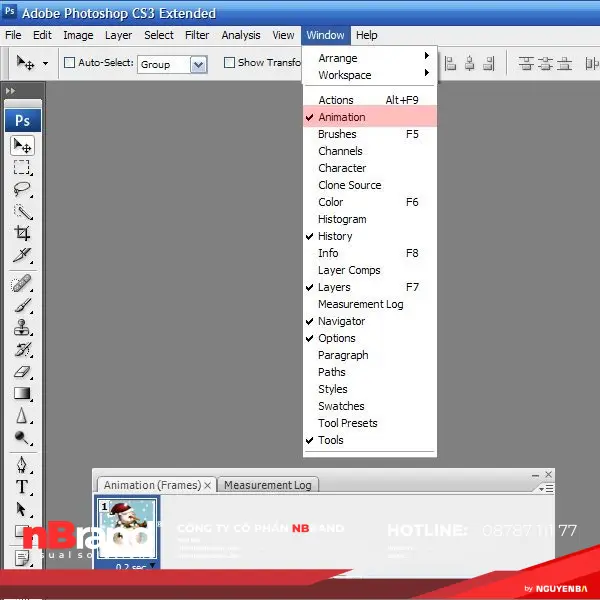The height and width of the screenshot is (600, 600).
Task: Select the Lasso tool
Action: (x=22, y=189)
